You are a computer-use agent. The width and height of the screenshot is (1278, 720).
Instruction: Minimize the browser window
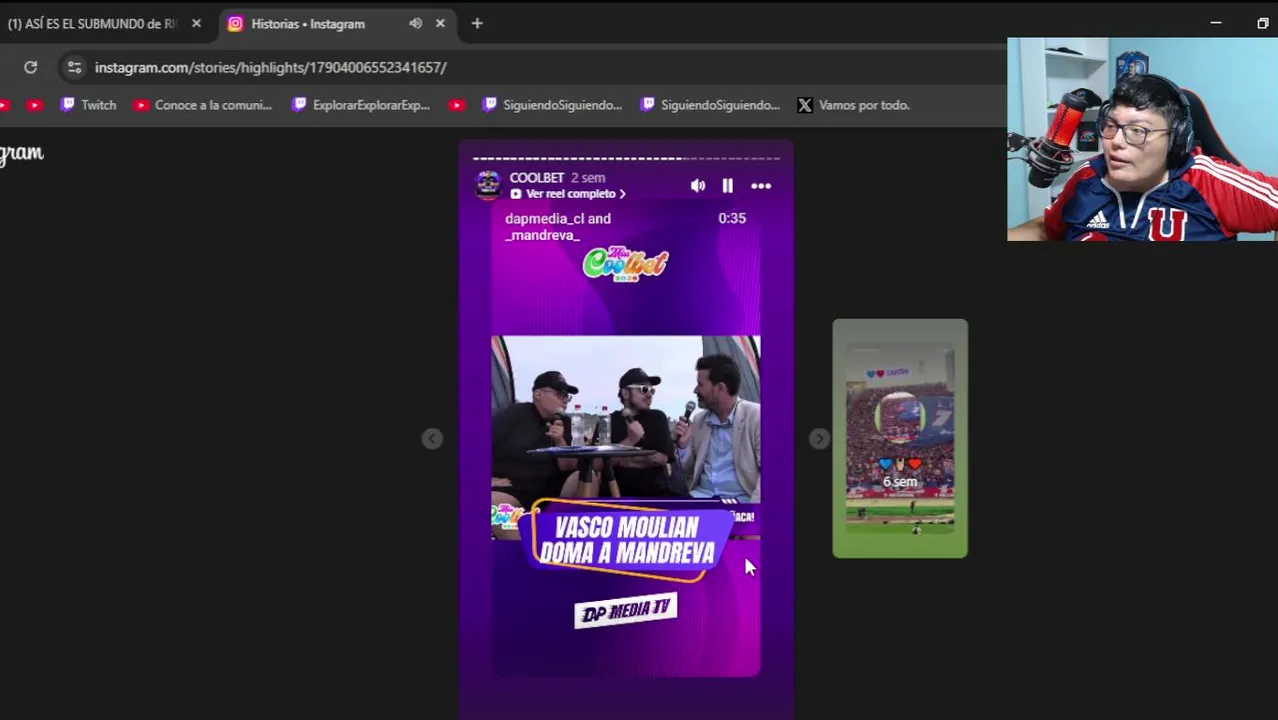pyautogui.click(x=1216, y=23)
